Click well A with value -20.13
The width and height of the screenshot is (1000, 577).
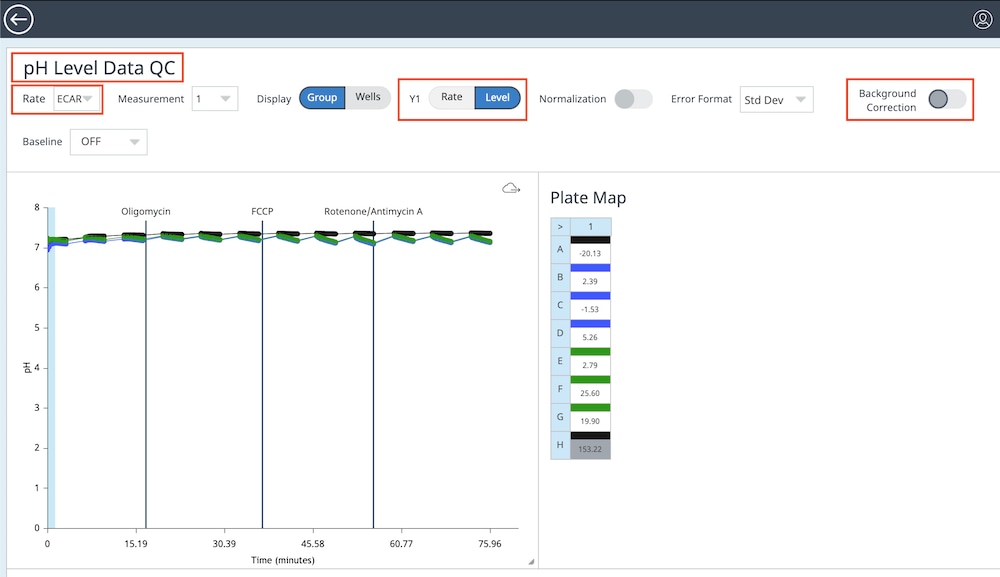[x=590, y=253]
